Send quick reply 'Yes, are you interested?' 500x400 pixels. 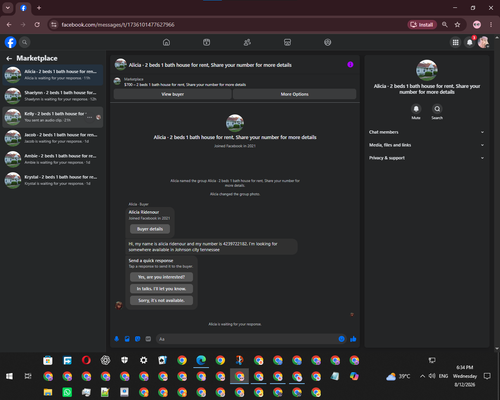[161, 277]
